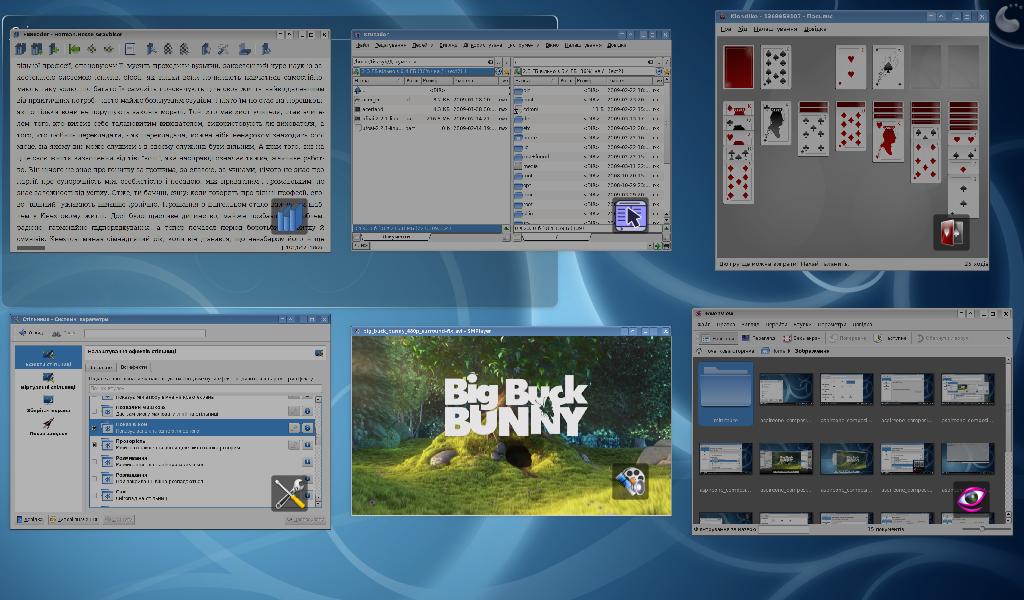
Task: Click the film reel SMPlayer window icon
Action: (630, 482)
